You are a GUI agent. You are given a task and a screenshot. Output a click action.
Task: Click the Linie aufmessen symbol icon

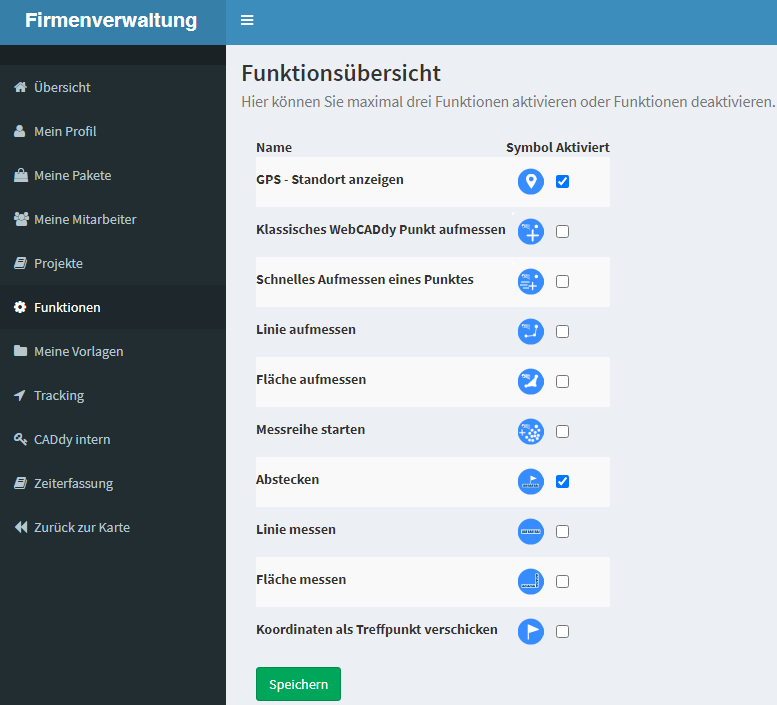[x=531, y=332]
